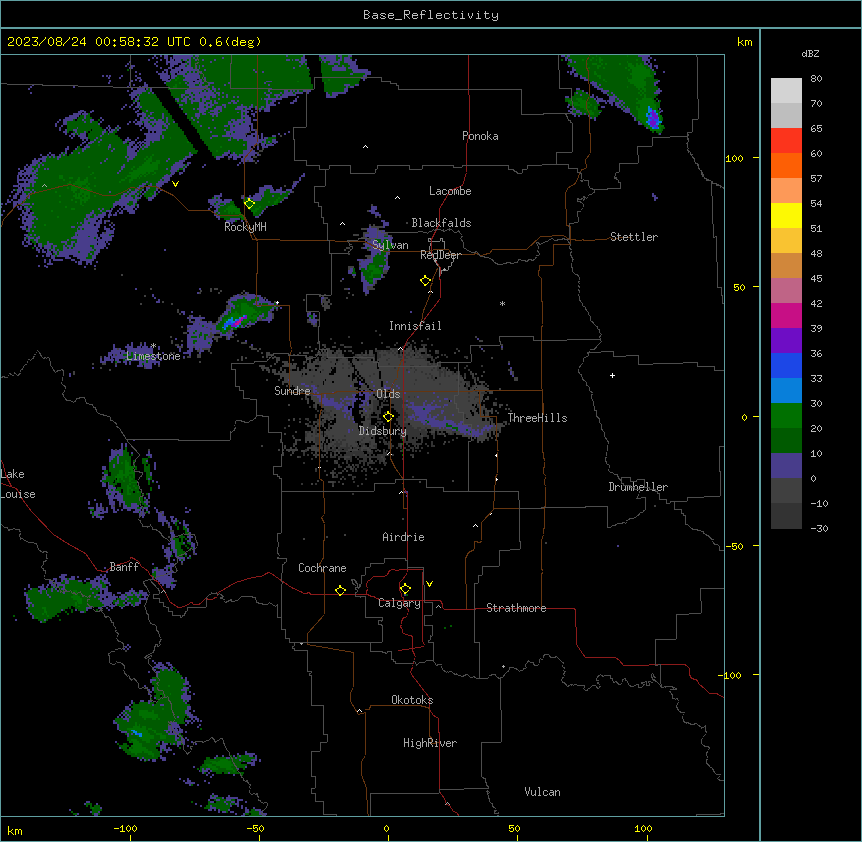Image resolution: width=862 pixels, height=842 pixels.
Task: Click the dBZ legend heading
Action: tap(810, 53)
